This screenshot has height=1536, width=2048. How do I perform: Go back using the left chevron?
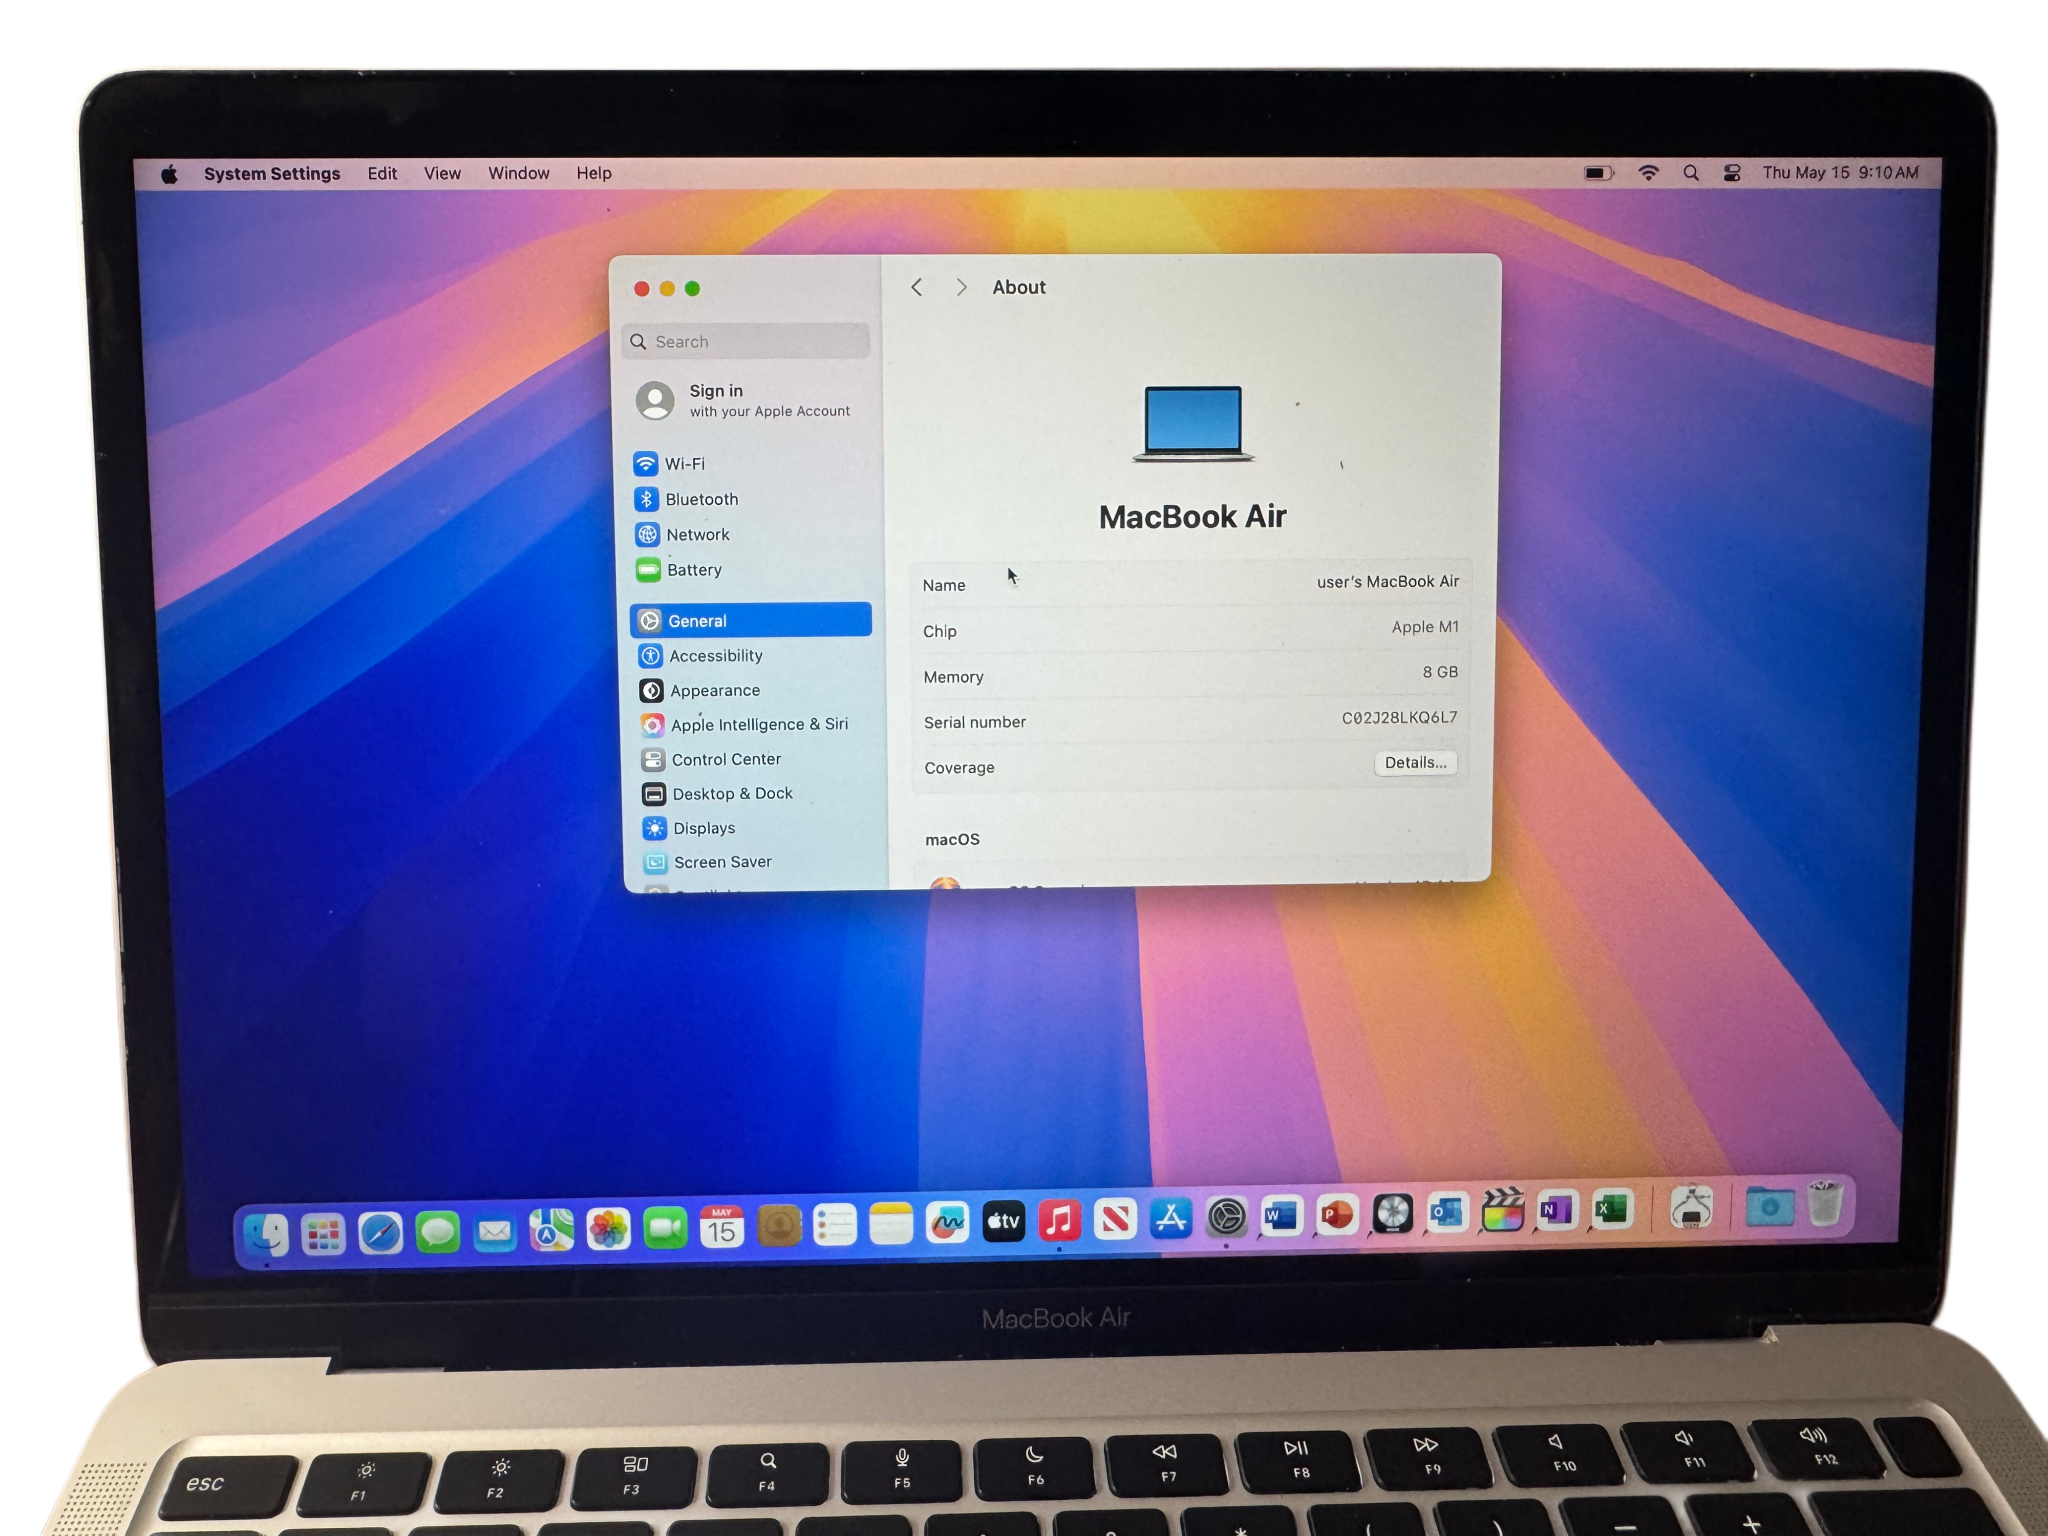pyautogui.click(x=916, y=287)
